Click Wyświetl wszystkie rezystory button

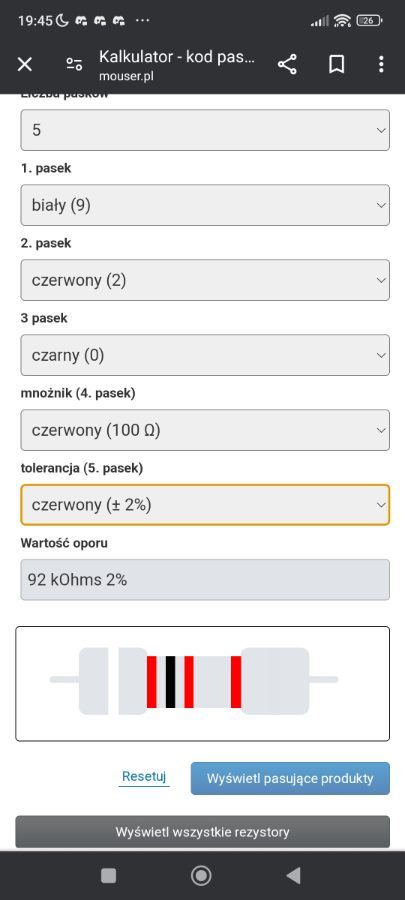point(202,832)
